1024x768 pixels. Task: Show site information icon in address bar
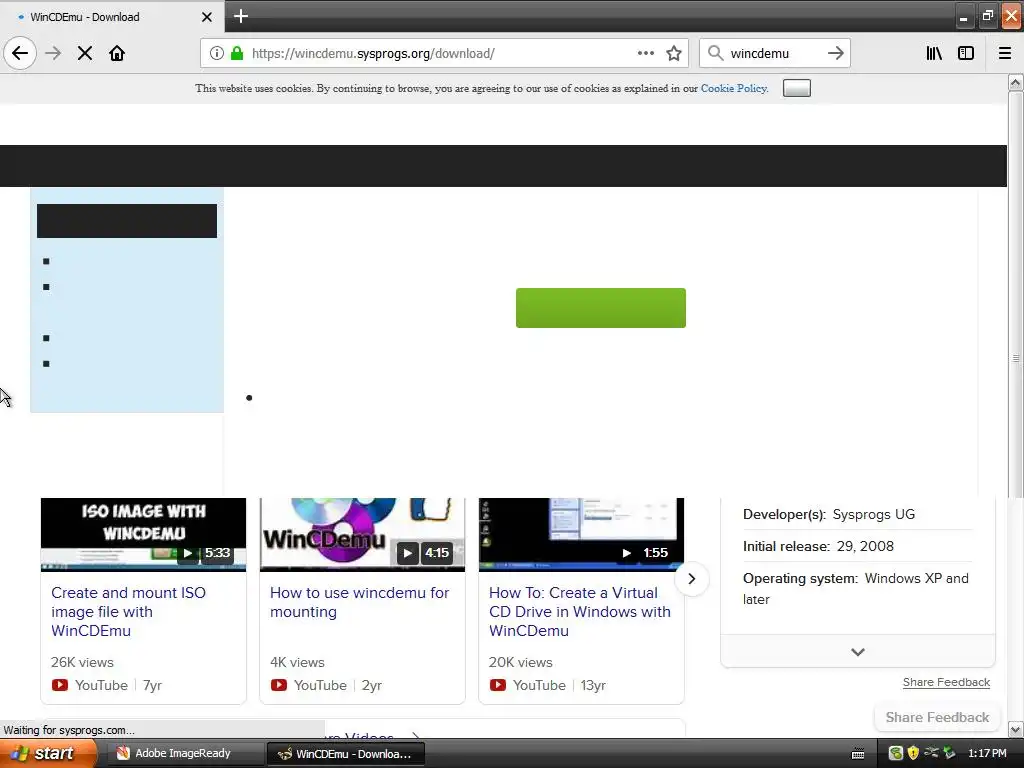coord(217,53)
